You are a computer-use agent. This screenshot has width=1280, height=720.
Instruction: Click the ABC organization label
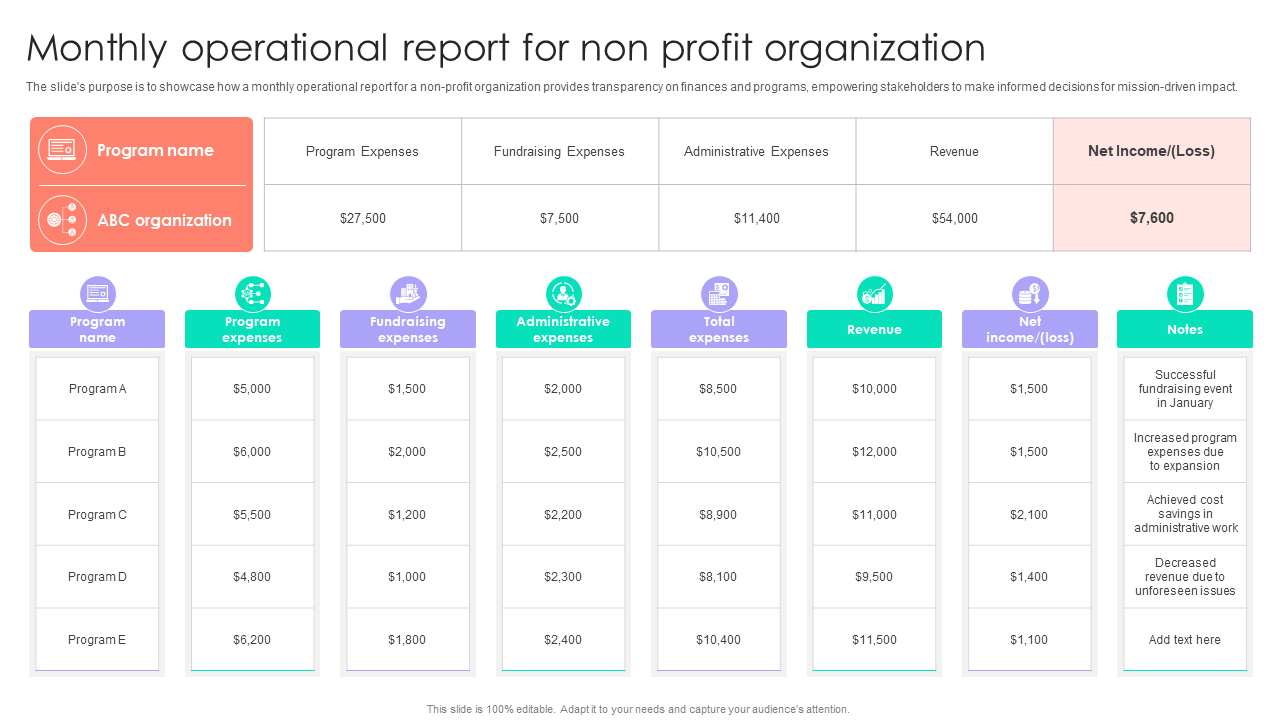tap(164, 220)
